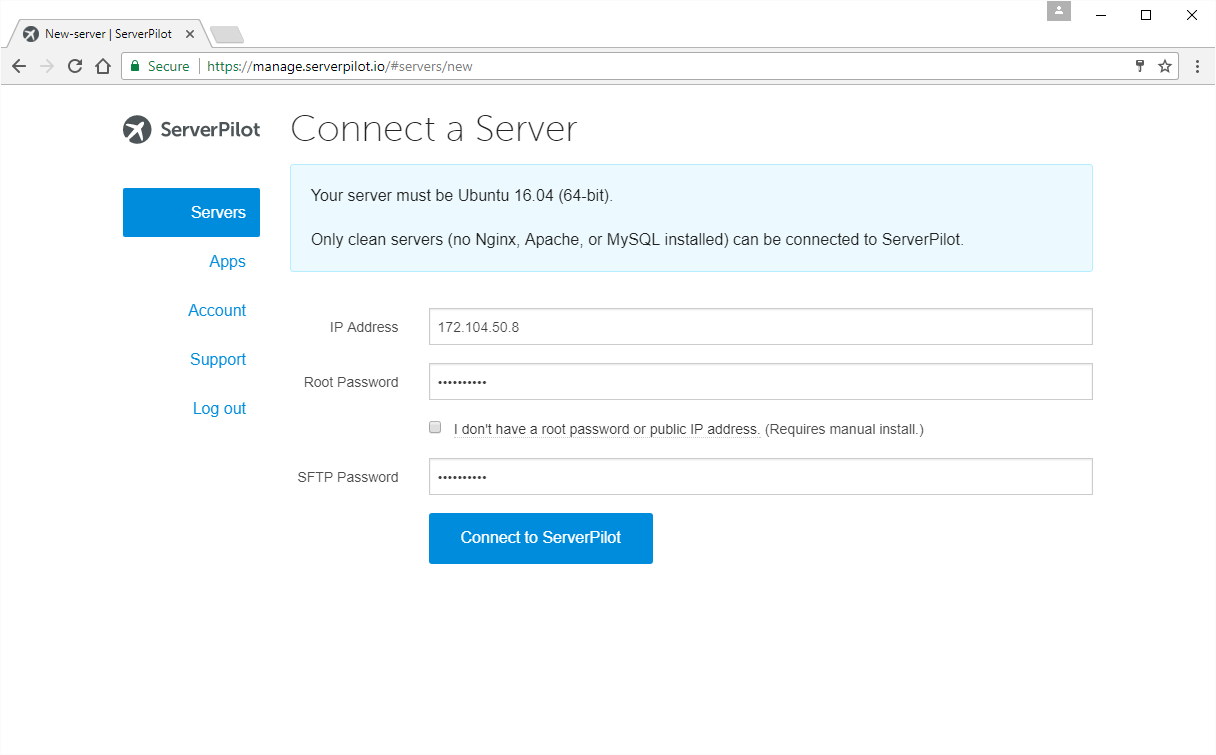Click the browser back arrow
Image resolution: width=1216 pixels, height=755 pixels.
coord(19,66)
